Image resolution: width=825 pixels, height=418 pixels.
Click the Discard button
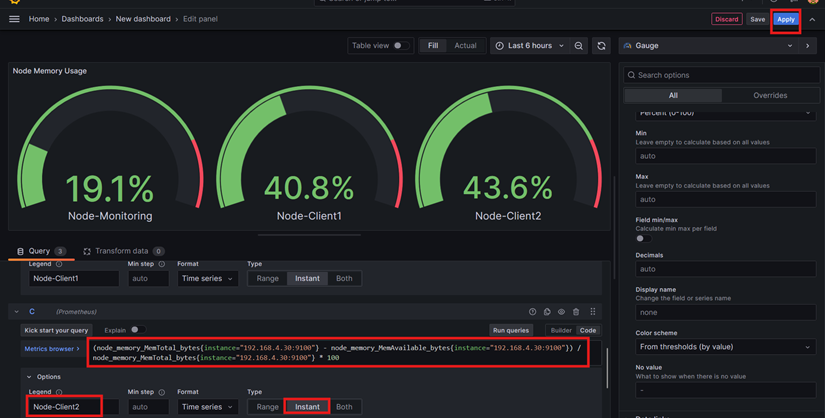(727, 19)
